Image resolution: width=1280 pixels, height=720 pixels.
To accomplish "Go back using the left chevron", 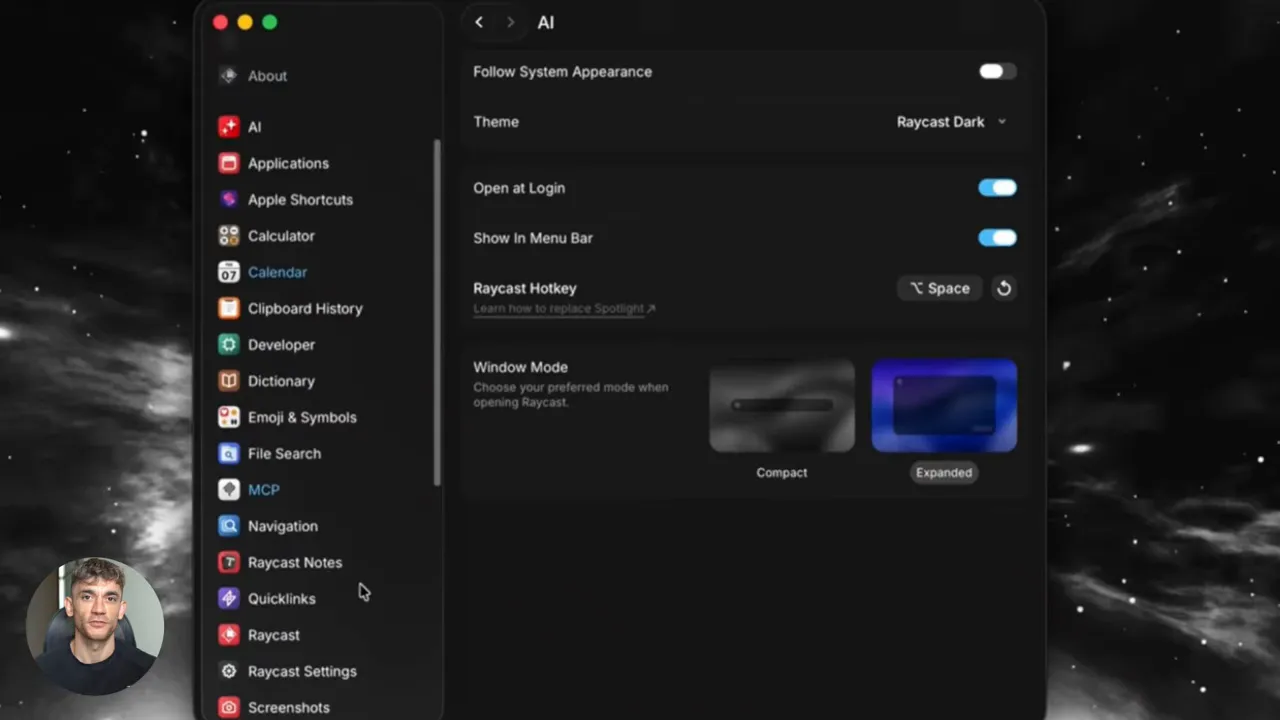I will (479, 22).
